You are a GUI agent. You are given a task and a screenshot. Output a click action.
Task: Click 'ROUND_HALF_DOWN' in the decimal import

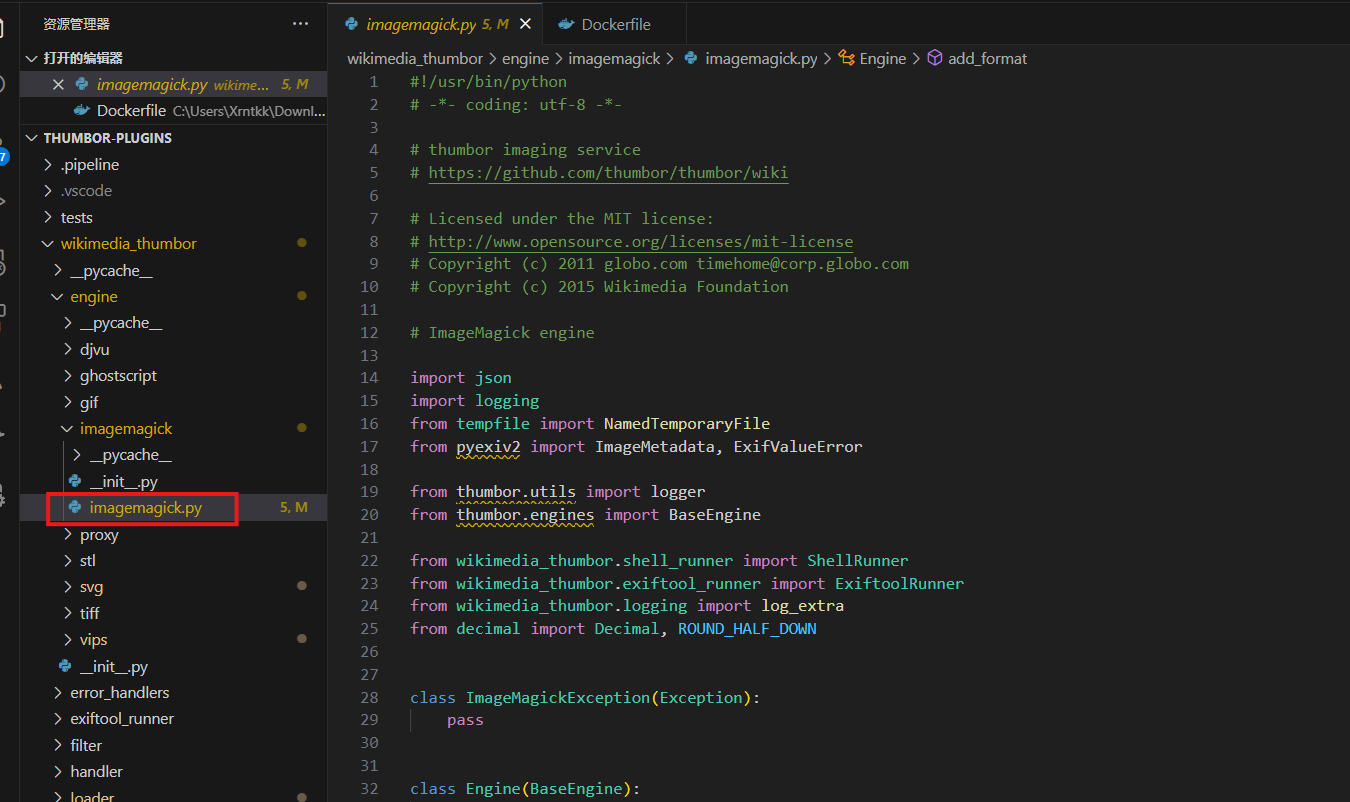point(747,629)
